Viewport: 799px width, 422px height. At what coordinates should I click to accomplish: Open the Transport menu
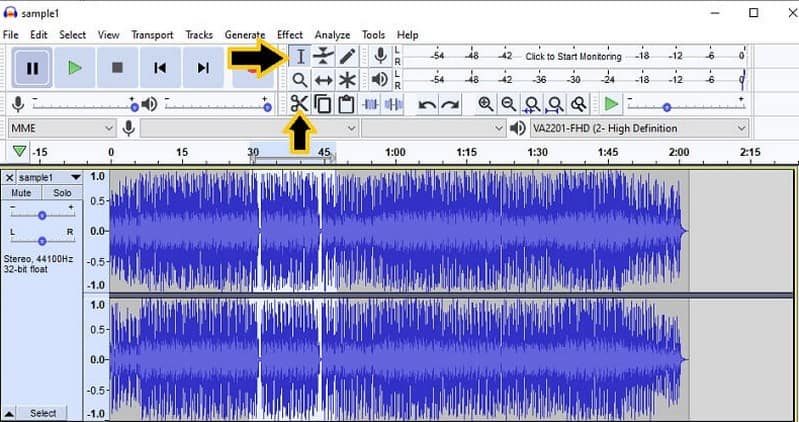pyautogui.click(x=152, y=35)
